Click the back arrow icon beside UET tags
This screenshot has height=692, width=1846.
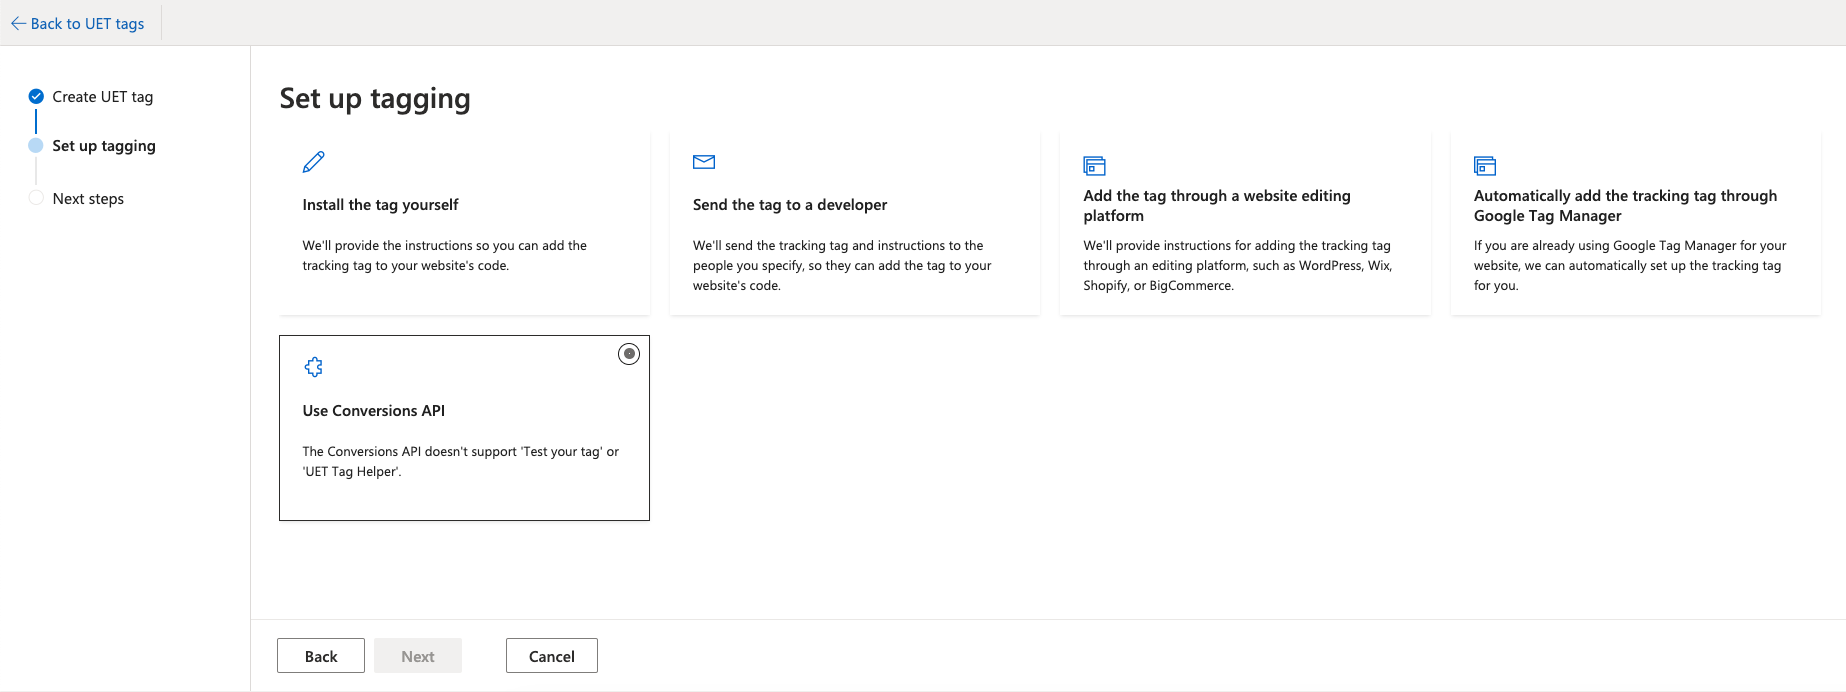pyautogui.click(x=18, y=23)
